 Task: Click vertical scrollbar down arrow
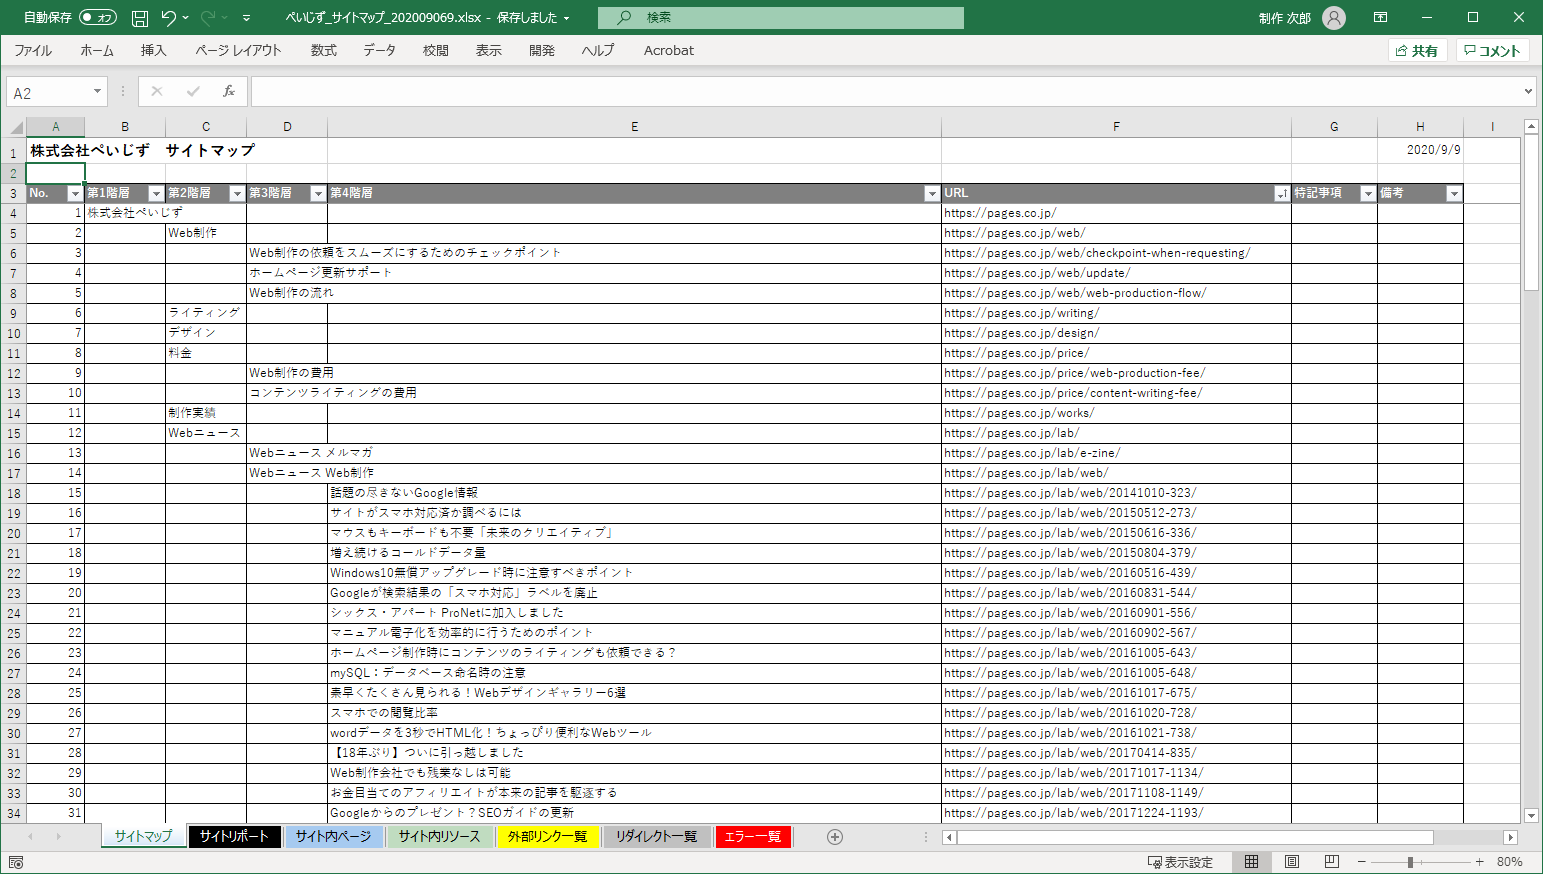click(1531, 815)
